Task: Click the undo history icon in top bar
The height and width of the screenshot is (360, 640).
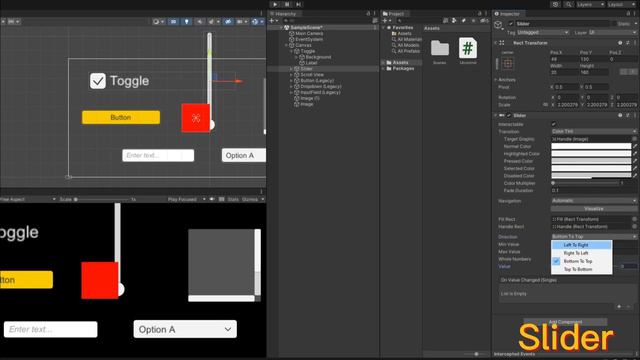Action: click(556, 4)
